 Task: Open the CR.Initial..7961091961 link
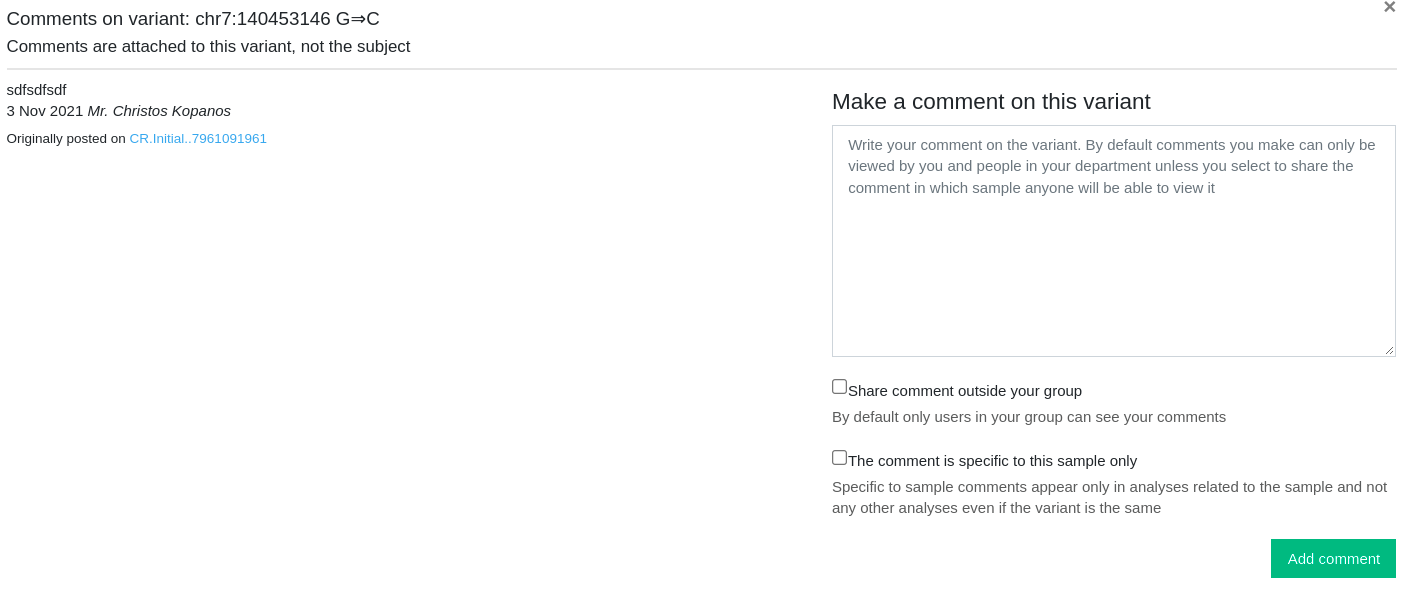198,139
